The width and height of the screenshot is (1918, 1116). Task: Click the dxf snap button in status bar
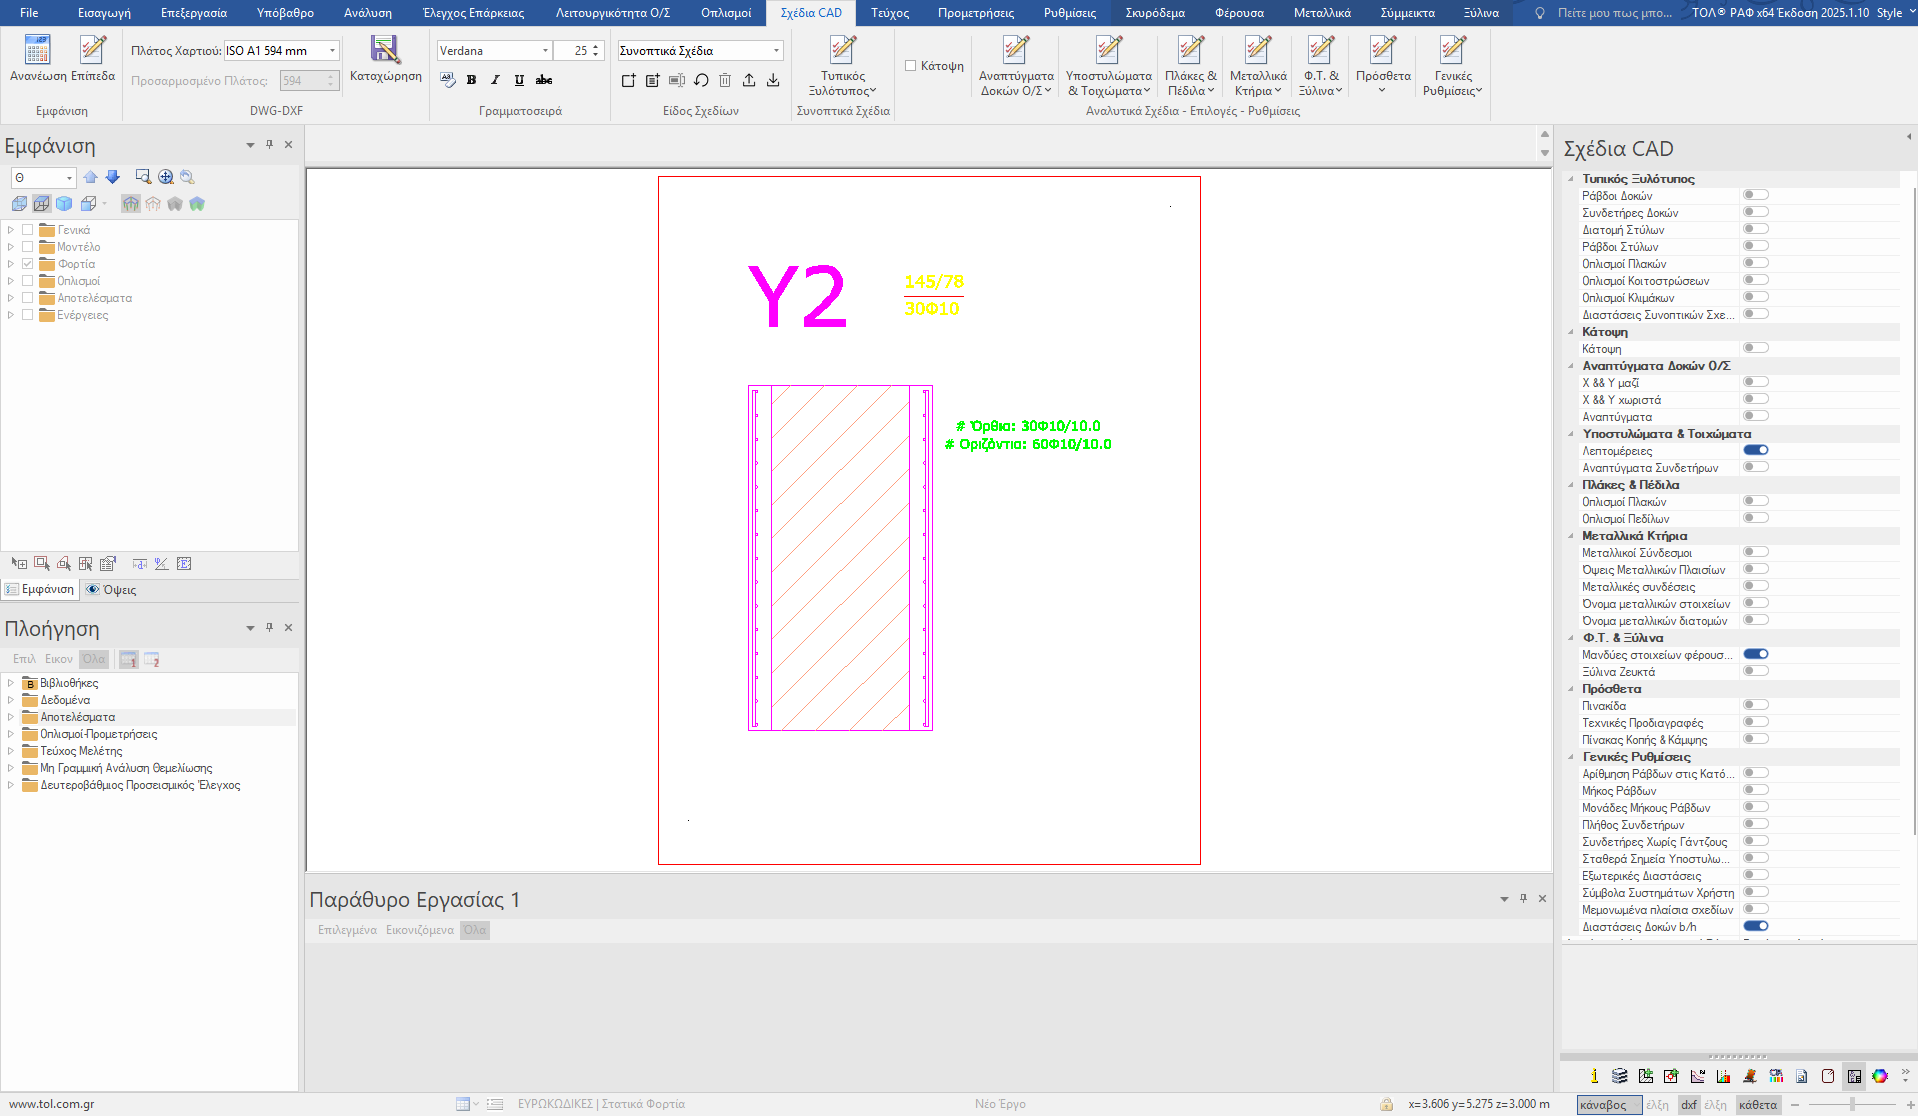coord(1689,1105)
